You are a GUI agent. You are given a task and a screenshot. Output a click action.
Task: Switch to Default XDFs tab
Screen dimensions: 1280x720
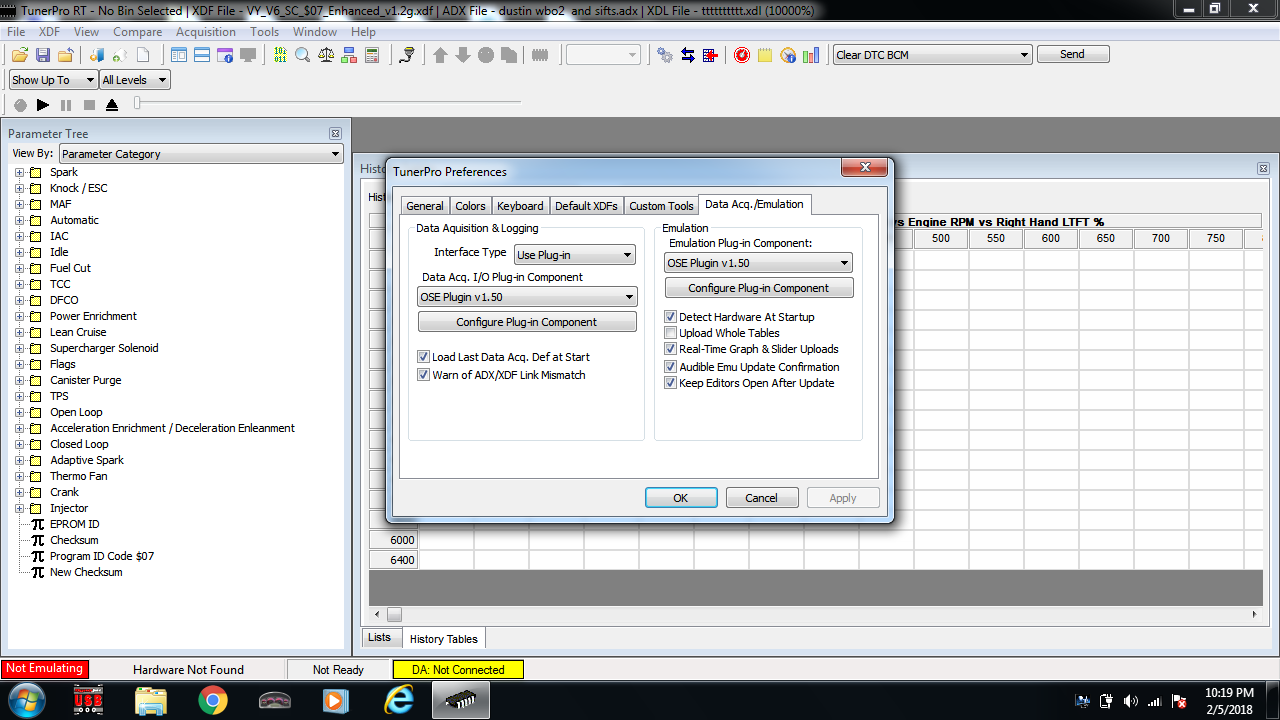point(586,206)
